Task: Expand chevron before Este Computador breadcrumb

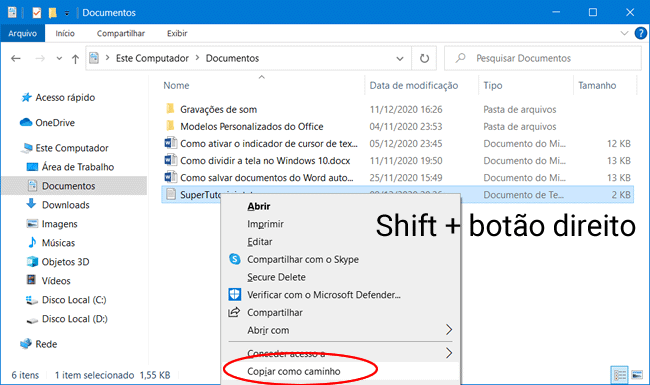Action: pos(107,58)
